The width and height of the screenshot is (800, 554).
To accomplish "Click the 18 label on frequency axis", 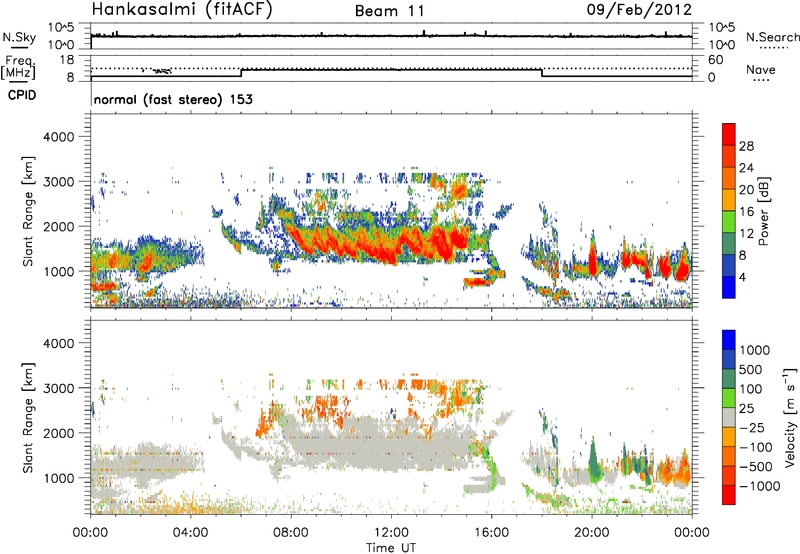I will coord(66,60).
